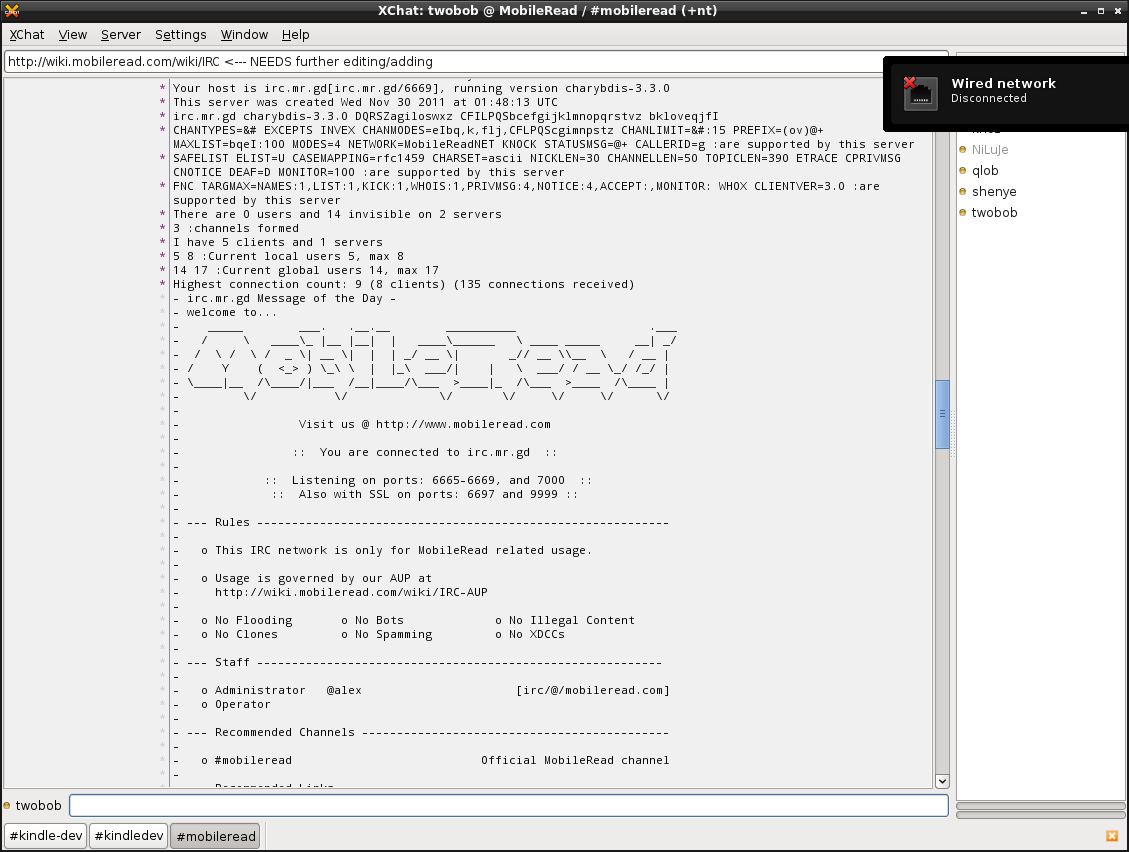Click the Wired network Disconnected notification
This screenshot has width=1129, height=852.
(x=1006, y=94)
